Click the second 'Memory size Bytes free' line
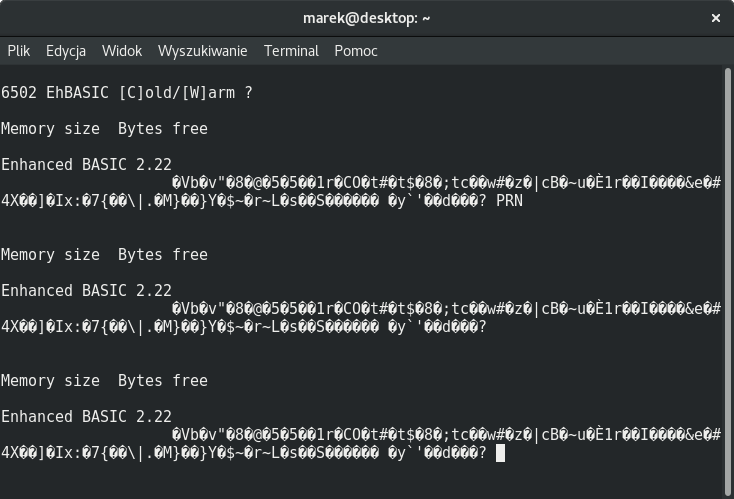The image size is (734, 499). tap(104, 255)
